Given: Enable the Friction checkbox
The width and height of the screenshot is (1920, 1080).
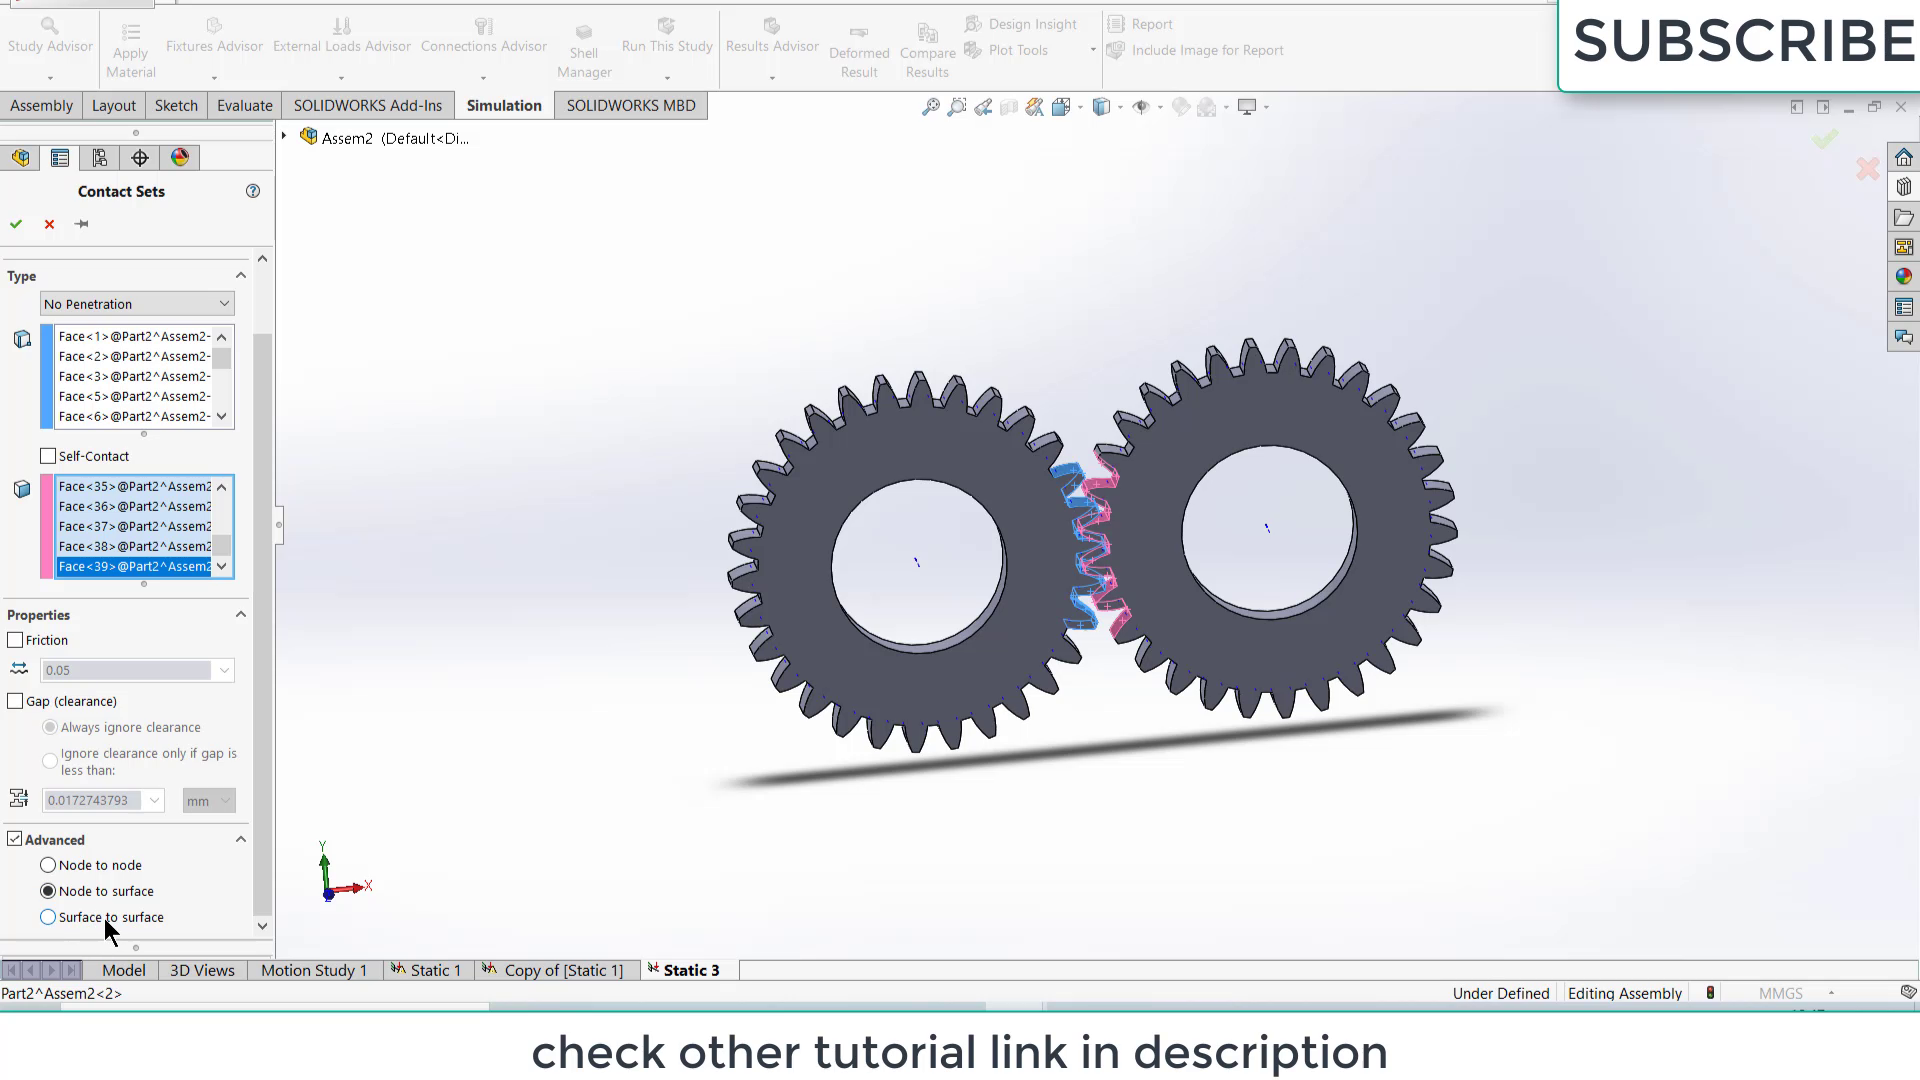Looking at the screenshot, I should (x=15, y=640).
